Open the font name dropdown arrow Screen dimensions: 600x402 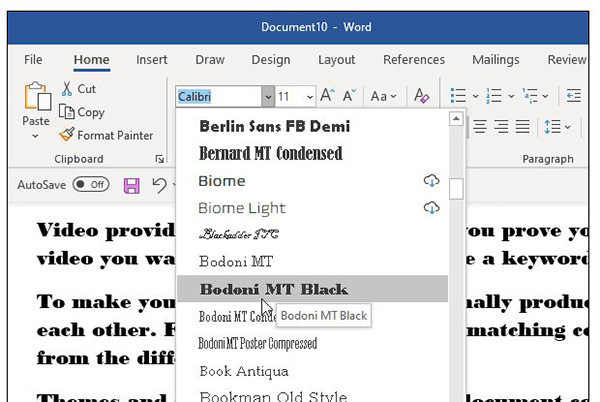pyautogui.click(x=268, y=97)
